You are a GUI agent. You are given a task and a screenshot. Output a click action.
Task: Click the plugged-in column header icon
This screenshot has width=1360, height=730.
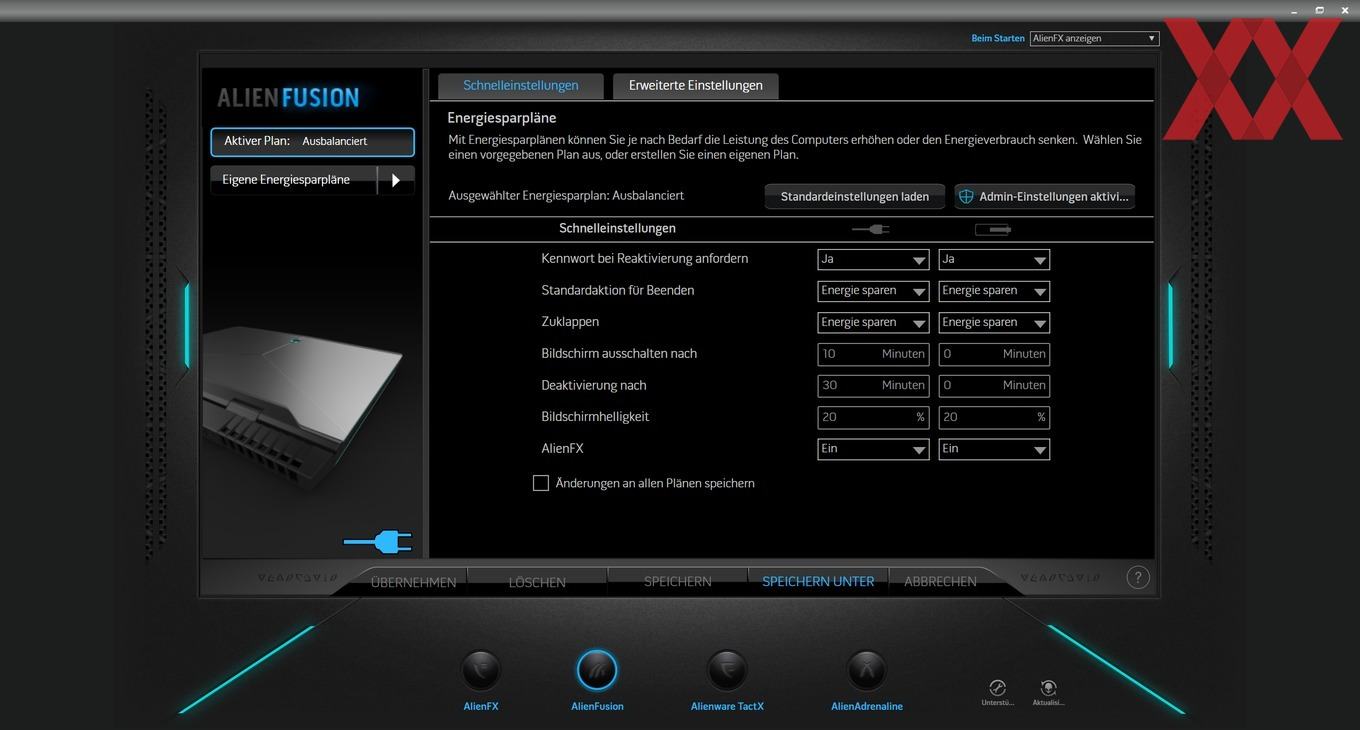click(870, 229)
